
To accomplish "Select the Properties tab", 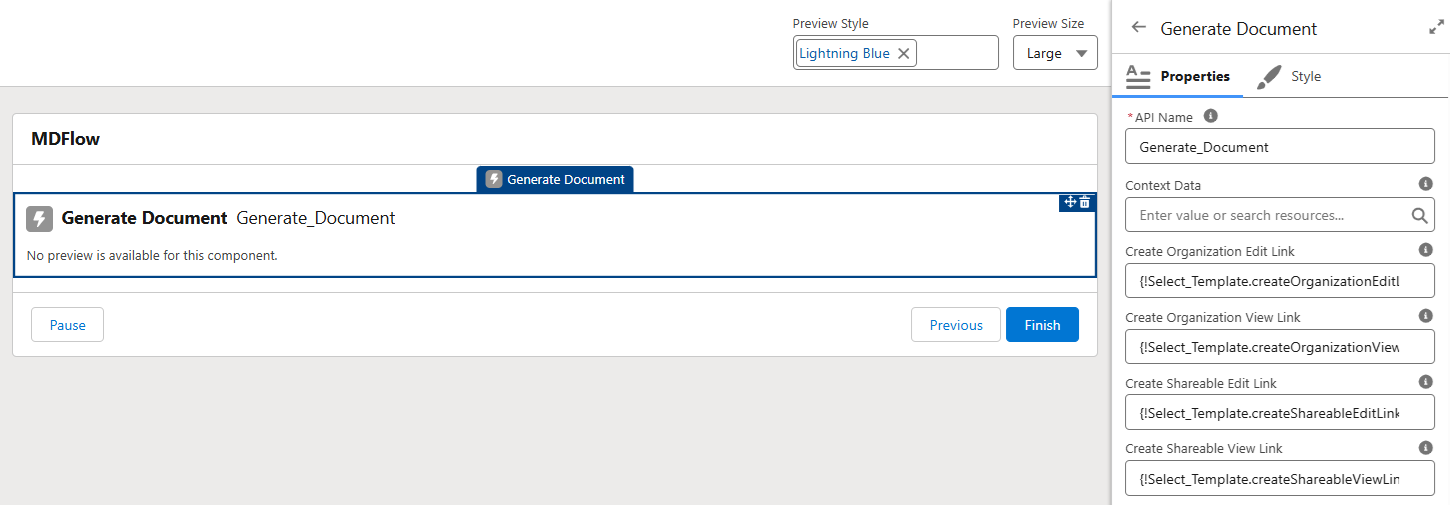I will [x=1180, y=76].
